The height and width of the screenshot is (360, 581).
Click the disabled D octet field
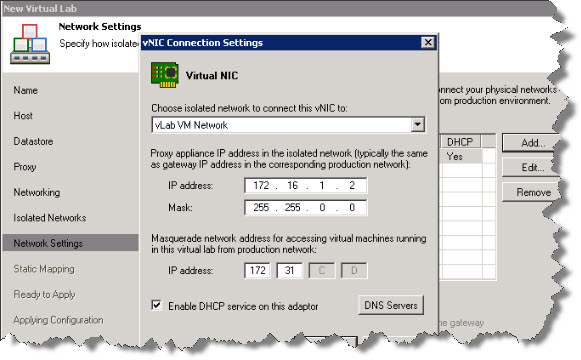pos(354,270)
